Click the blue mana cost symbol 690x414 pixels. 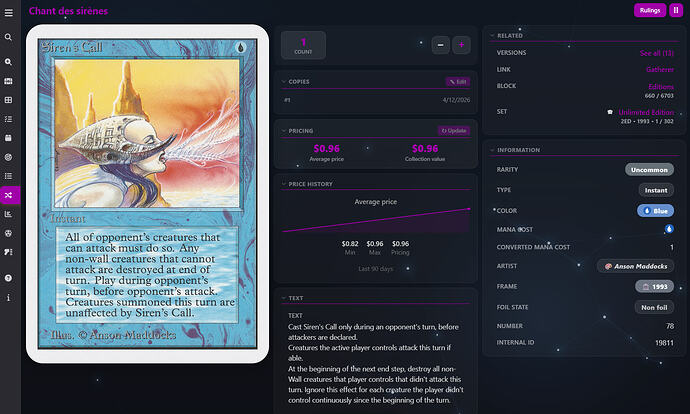[669, 229]
